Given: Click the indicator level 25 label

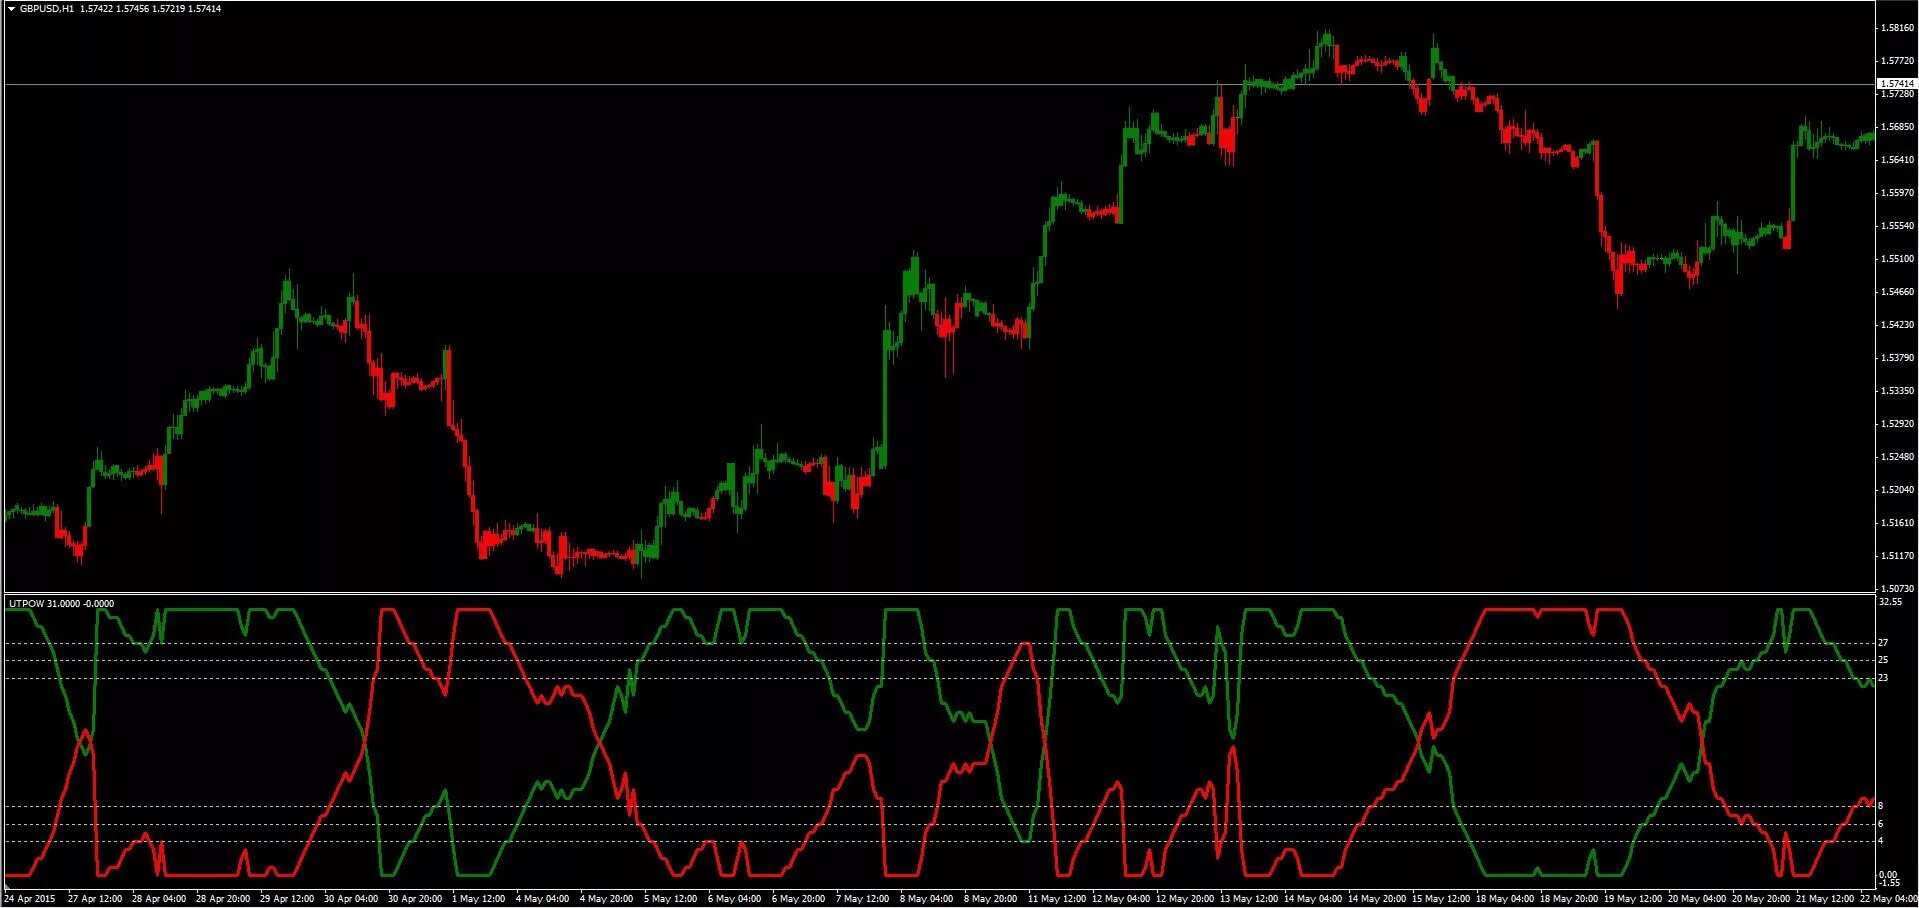Looking at the screenshot, I should coord(1883,661).
